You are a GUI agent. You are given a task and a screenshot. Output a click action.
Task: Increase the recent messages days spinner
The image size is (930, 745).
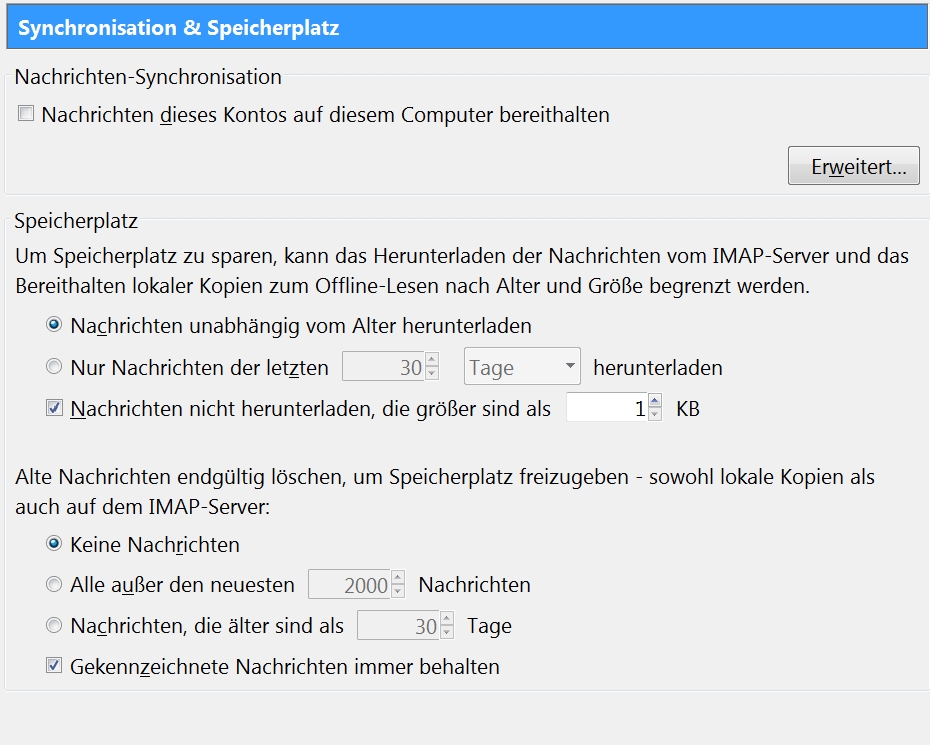[x=432, y=361]
